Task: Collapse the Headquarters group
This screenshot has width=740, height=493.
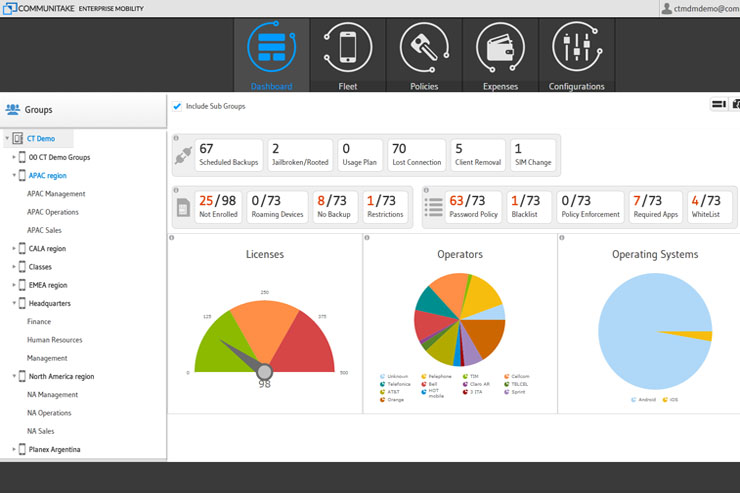Action: 14,303
